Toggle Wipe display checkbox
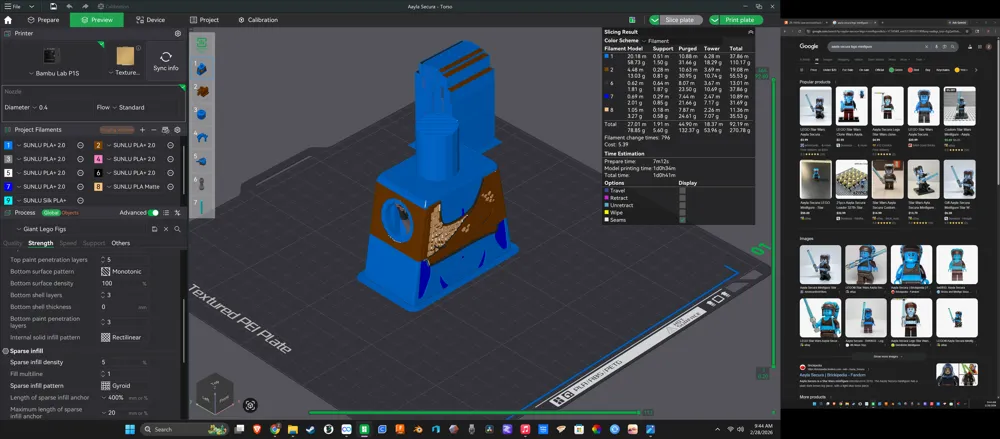This screenshot has height=439, width=1000. (682, 212)
